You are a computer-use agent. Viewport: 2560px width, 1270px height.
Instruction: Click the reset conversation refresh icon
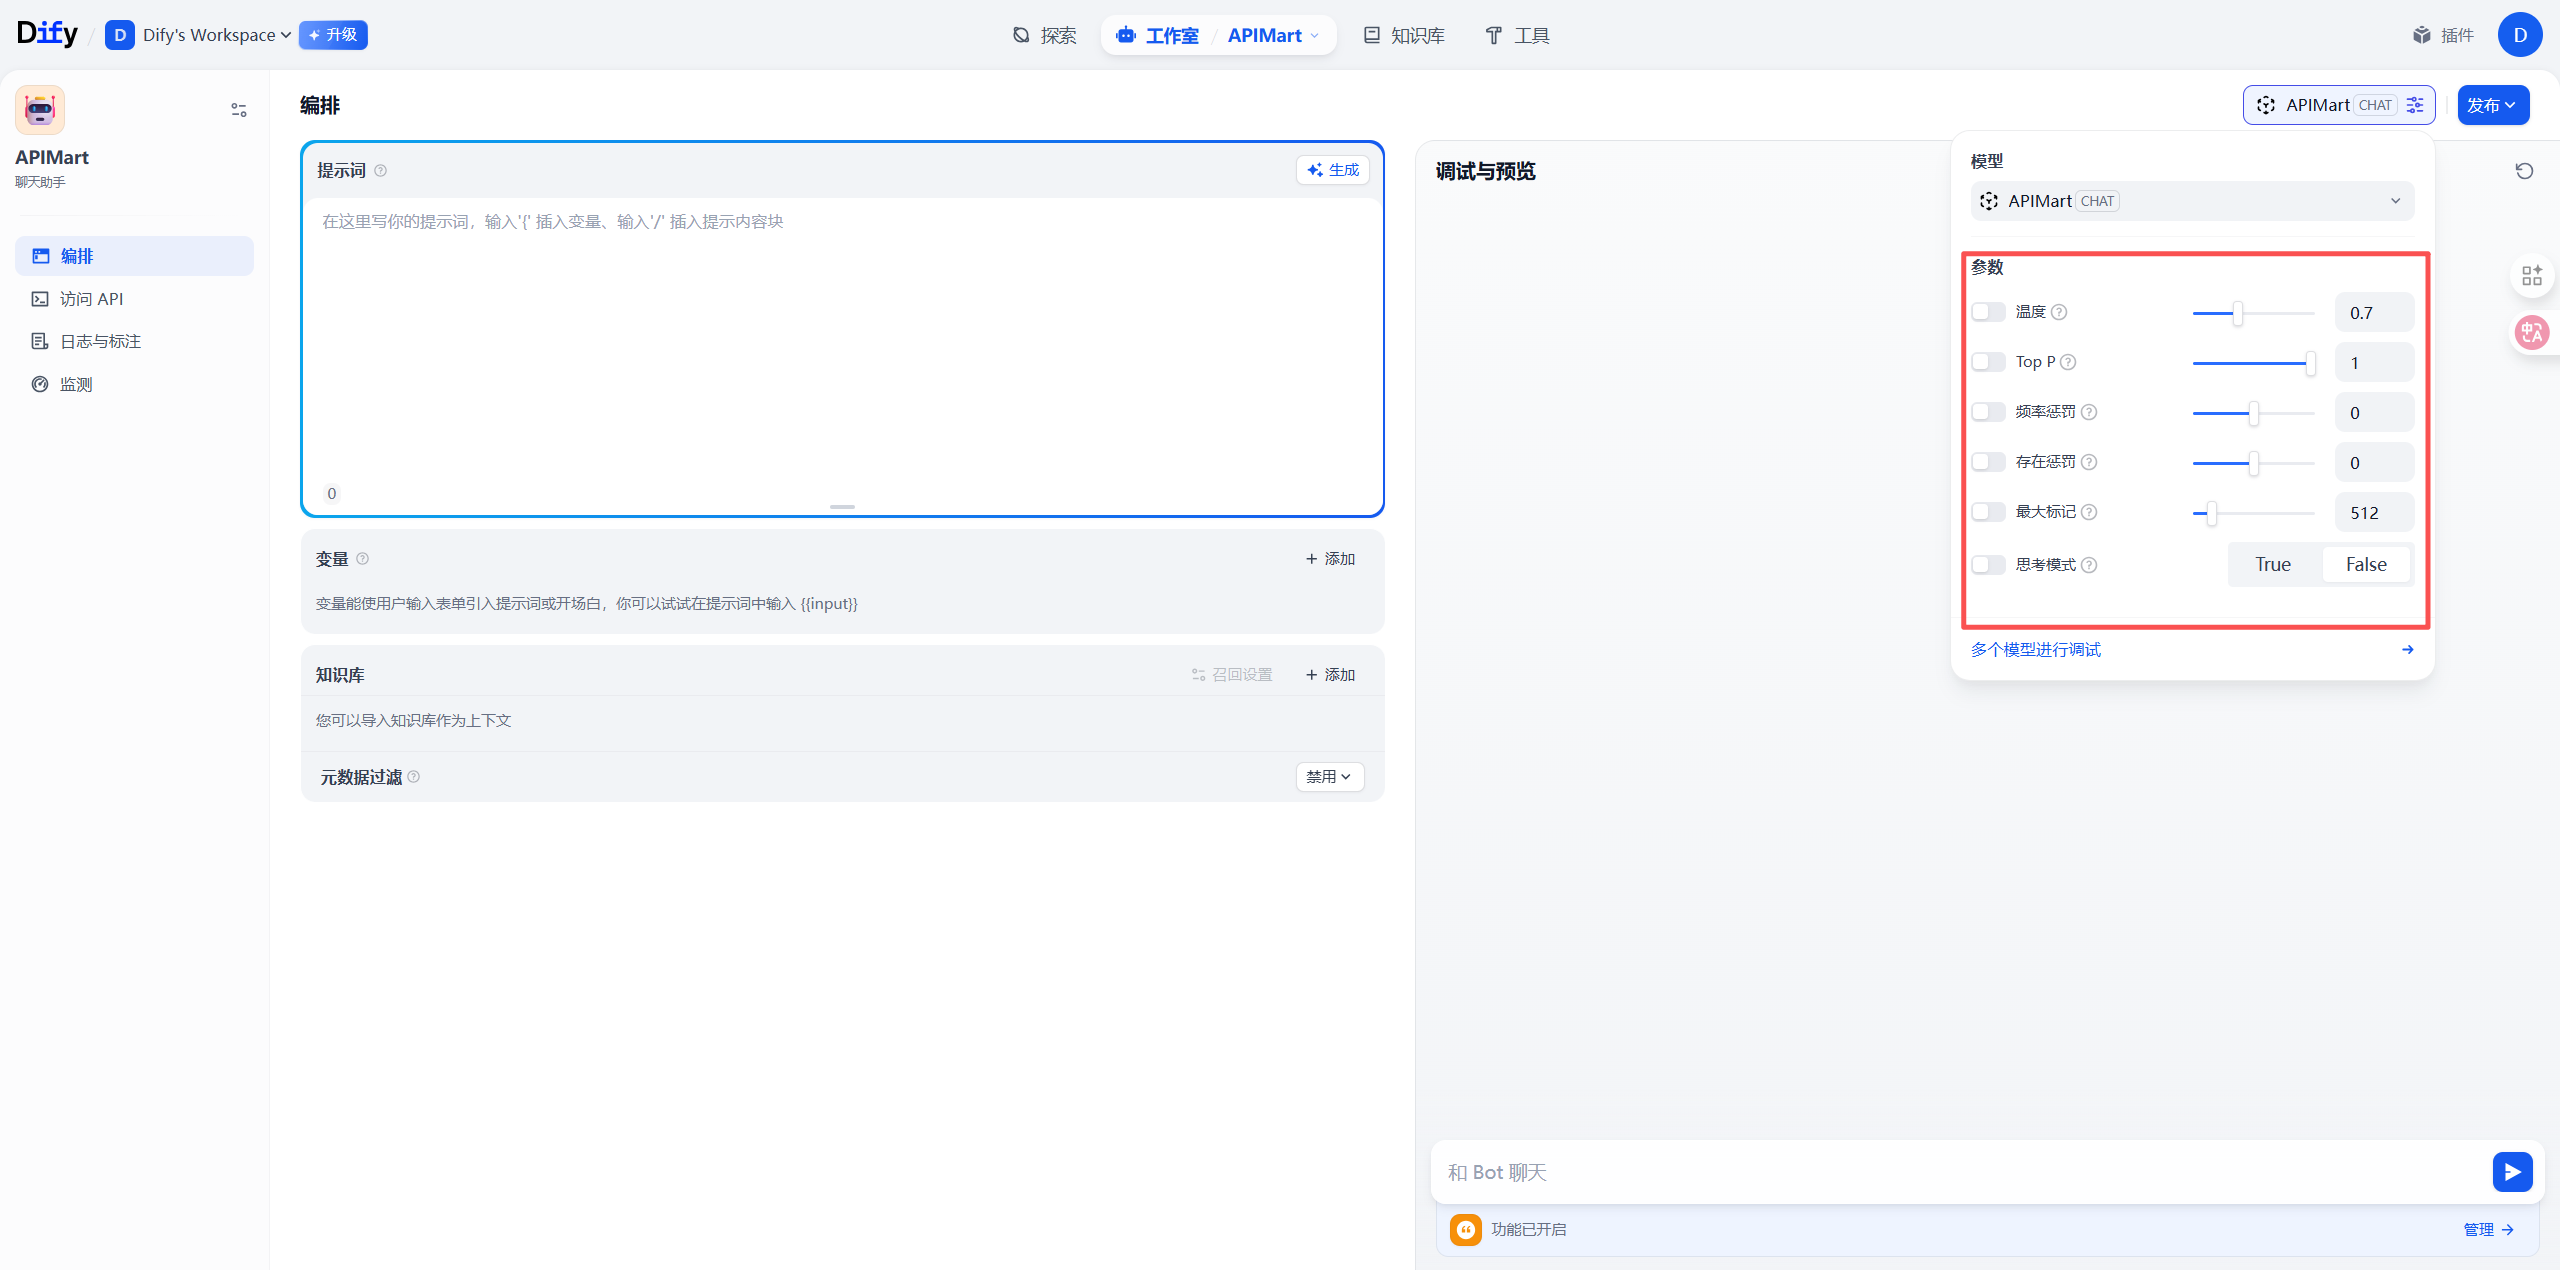pos(2523,171)
